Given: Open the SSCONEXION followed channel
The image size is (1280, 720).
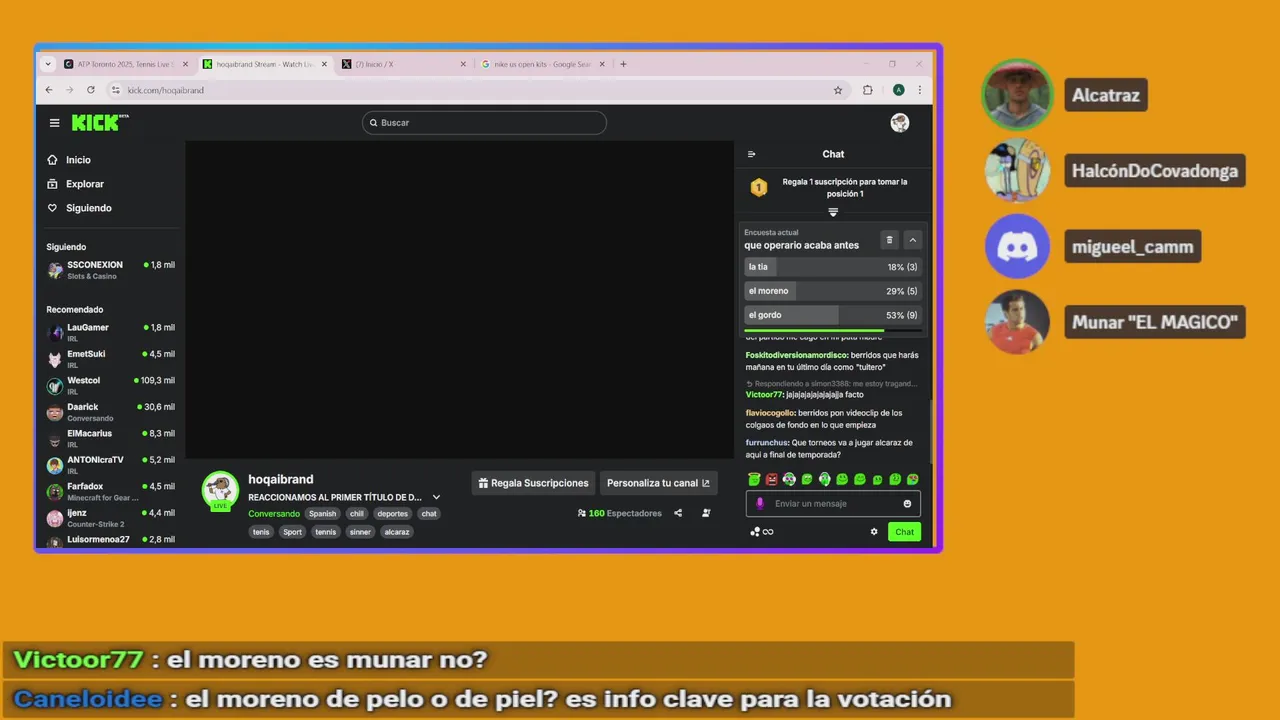Looking at the screenshot, I should pyautogui.click(x=110, y=270).
